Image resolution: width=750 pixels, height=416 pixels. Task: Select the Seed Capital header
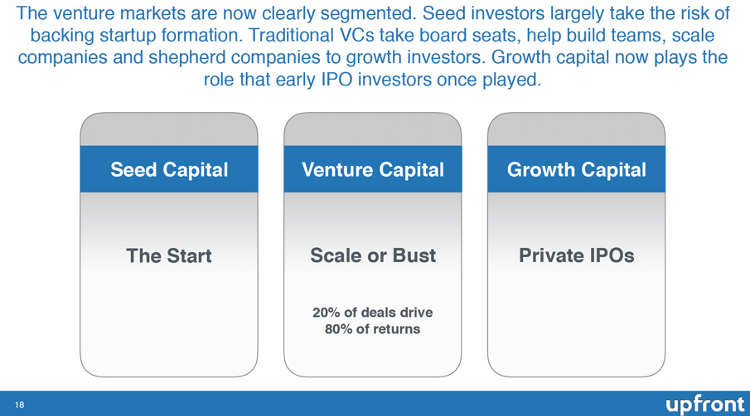tap(169, 169)
